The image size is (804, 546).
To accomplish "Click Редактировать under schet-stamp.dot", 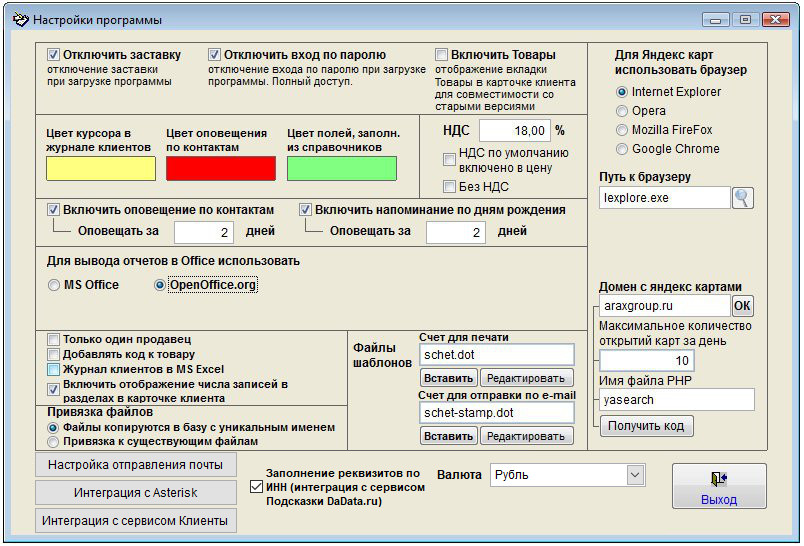I will pyautogui.click(x=527, y=436).
